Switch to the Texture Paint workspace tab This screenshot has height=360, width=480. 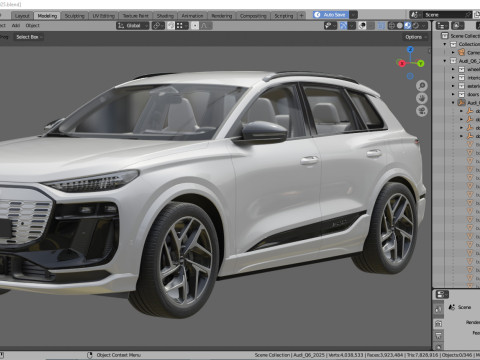(135, 16)
